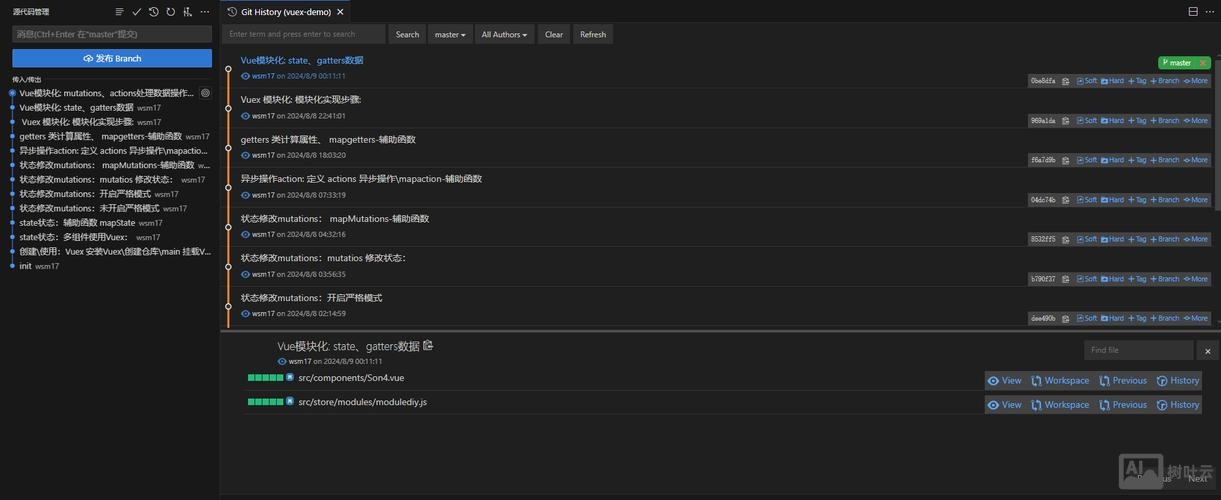Click the orange graph node of the Vuex 模块化 commit

[228, 108]
